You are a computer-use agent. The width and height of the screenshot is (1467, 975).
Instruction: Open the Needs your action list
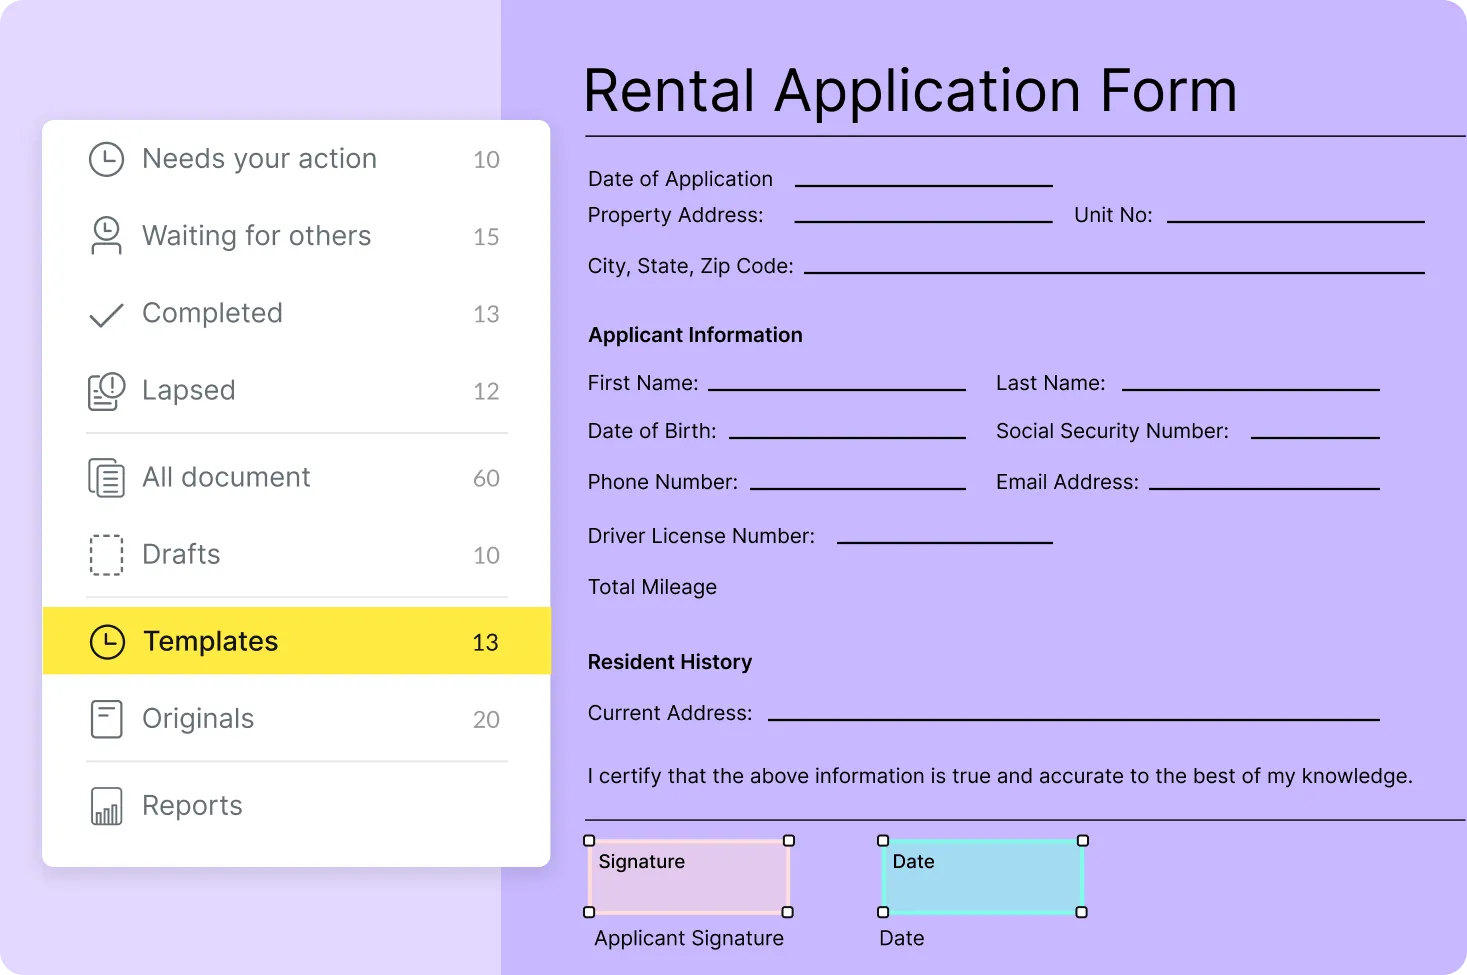click(296, 159)
